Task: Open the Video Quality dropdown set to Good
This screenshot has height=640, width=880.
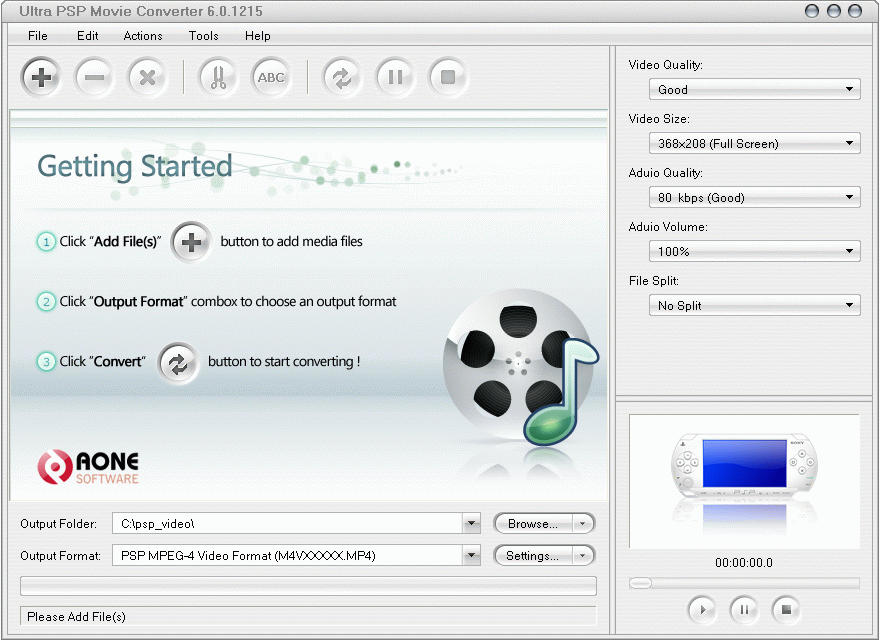Action: tap(754, 89)
